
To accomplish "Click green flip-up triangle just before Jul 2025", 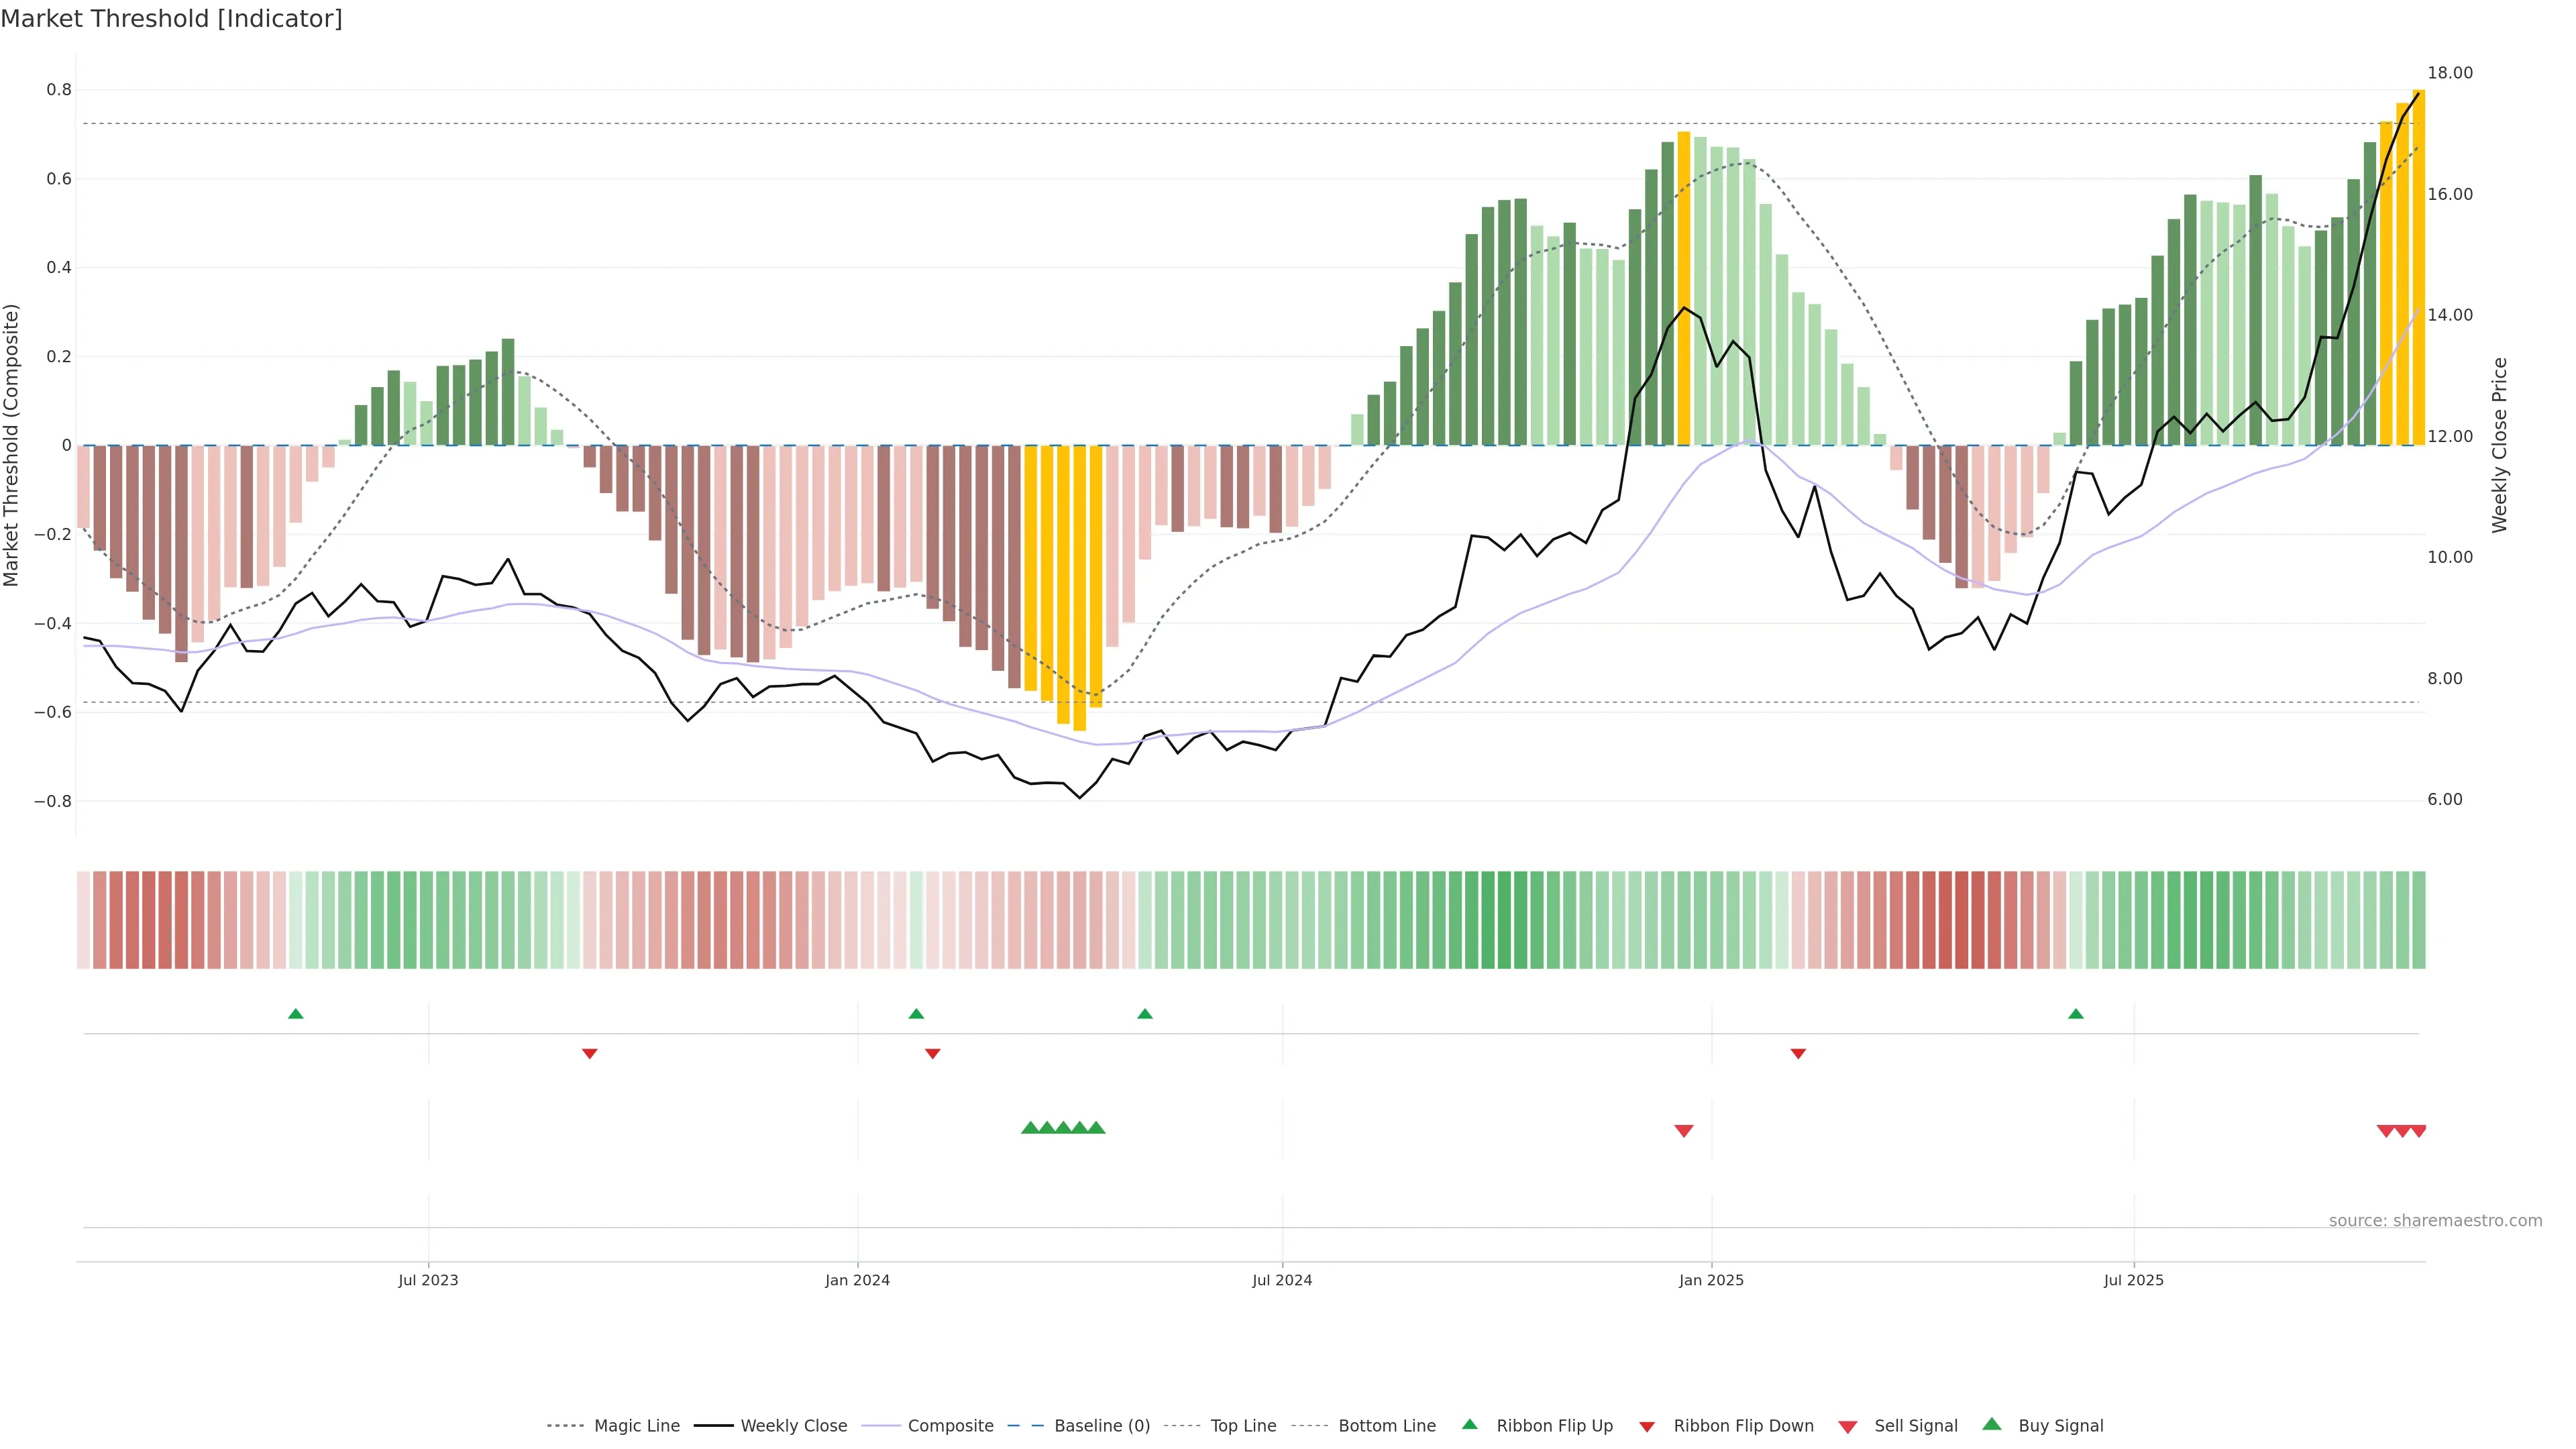I will 2076,1014.
